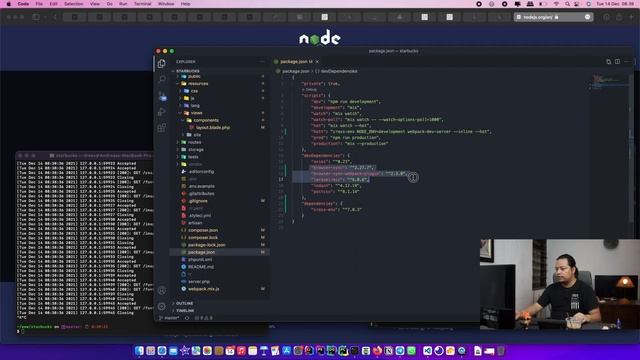
Task: Open the Extensions view in activity bar
Action: click(x=162, y=128)
